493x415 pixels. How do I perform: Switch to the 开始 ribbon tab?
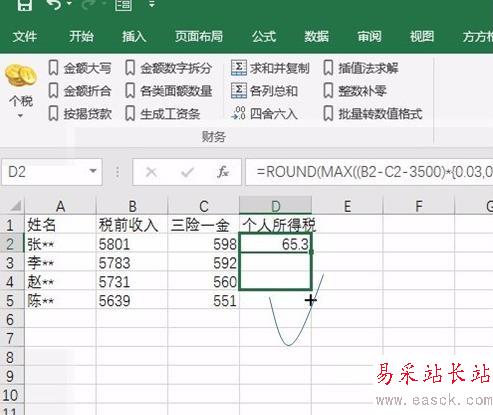(x=81, y=36)
